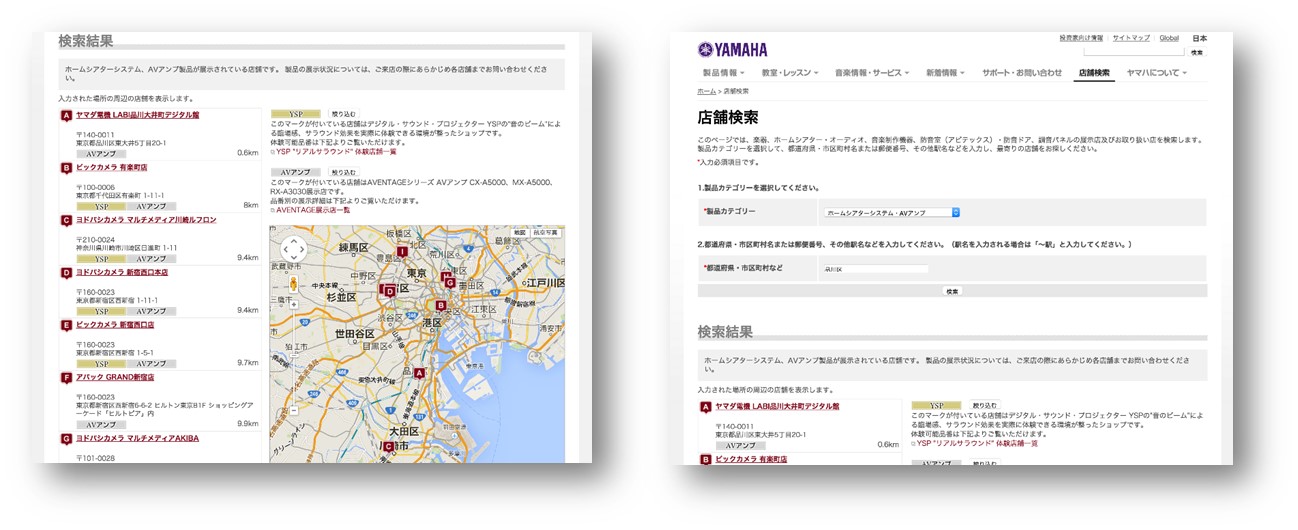Click the Yamaha logo
This screenshot has width=1298, height=530.
point(733,49)
